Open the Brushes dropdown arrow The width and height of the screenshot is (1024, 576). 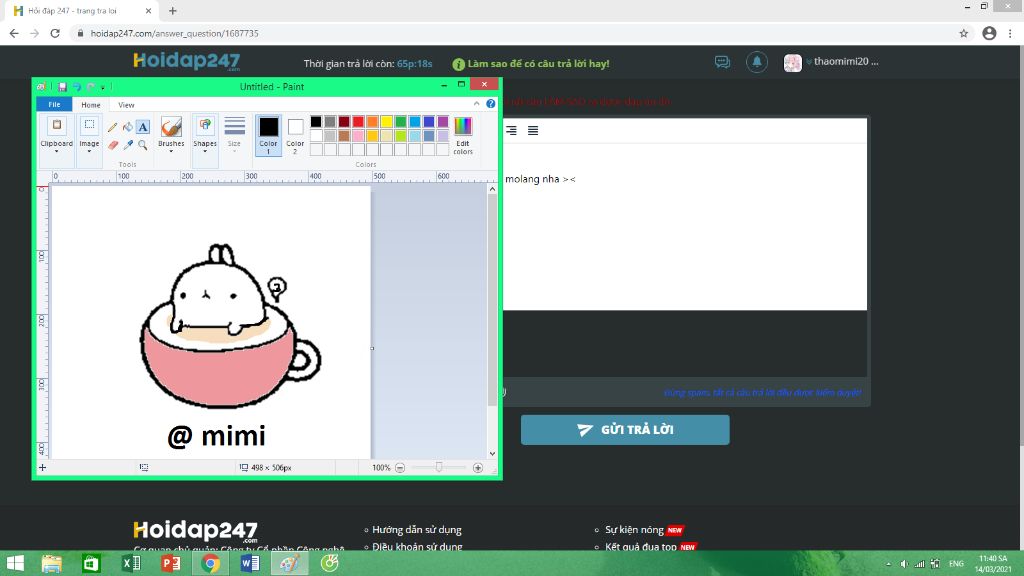(171, 152)
